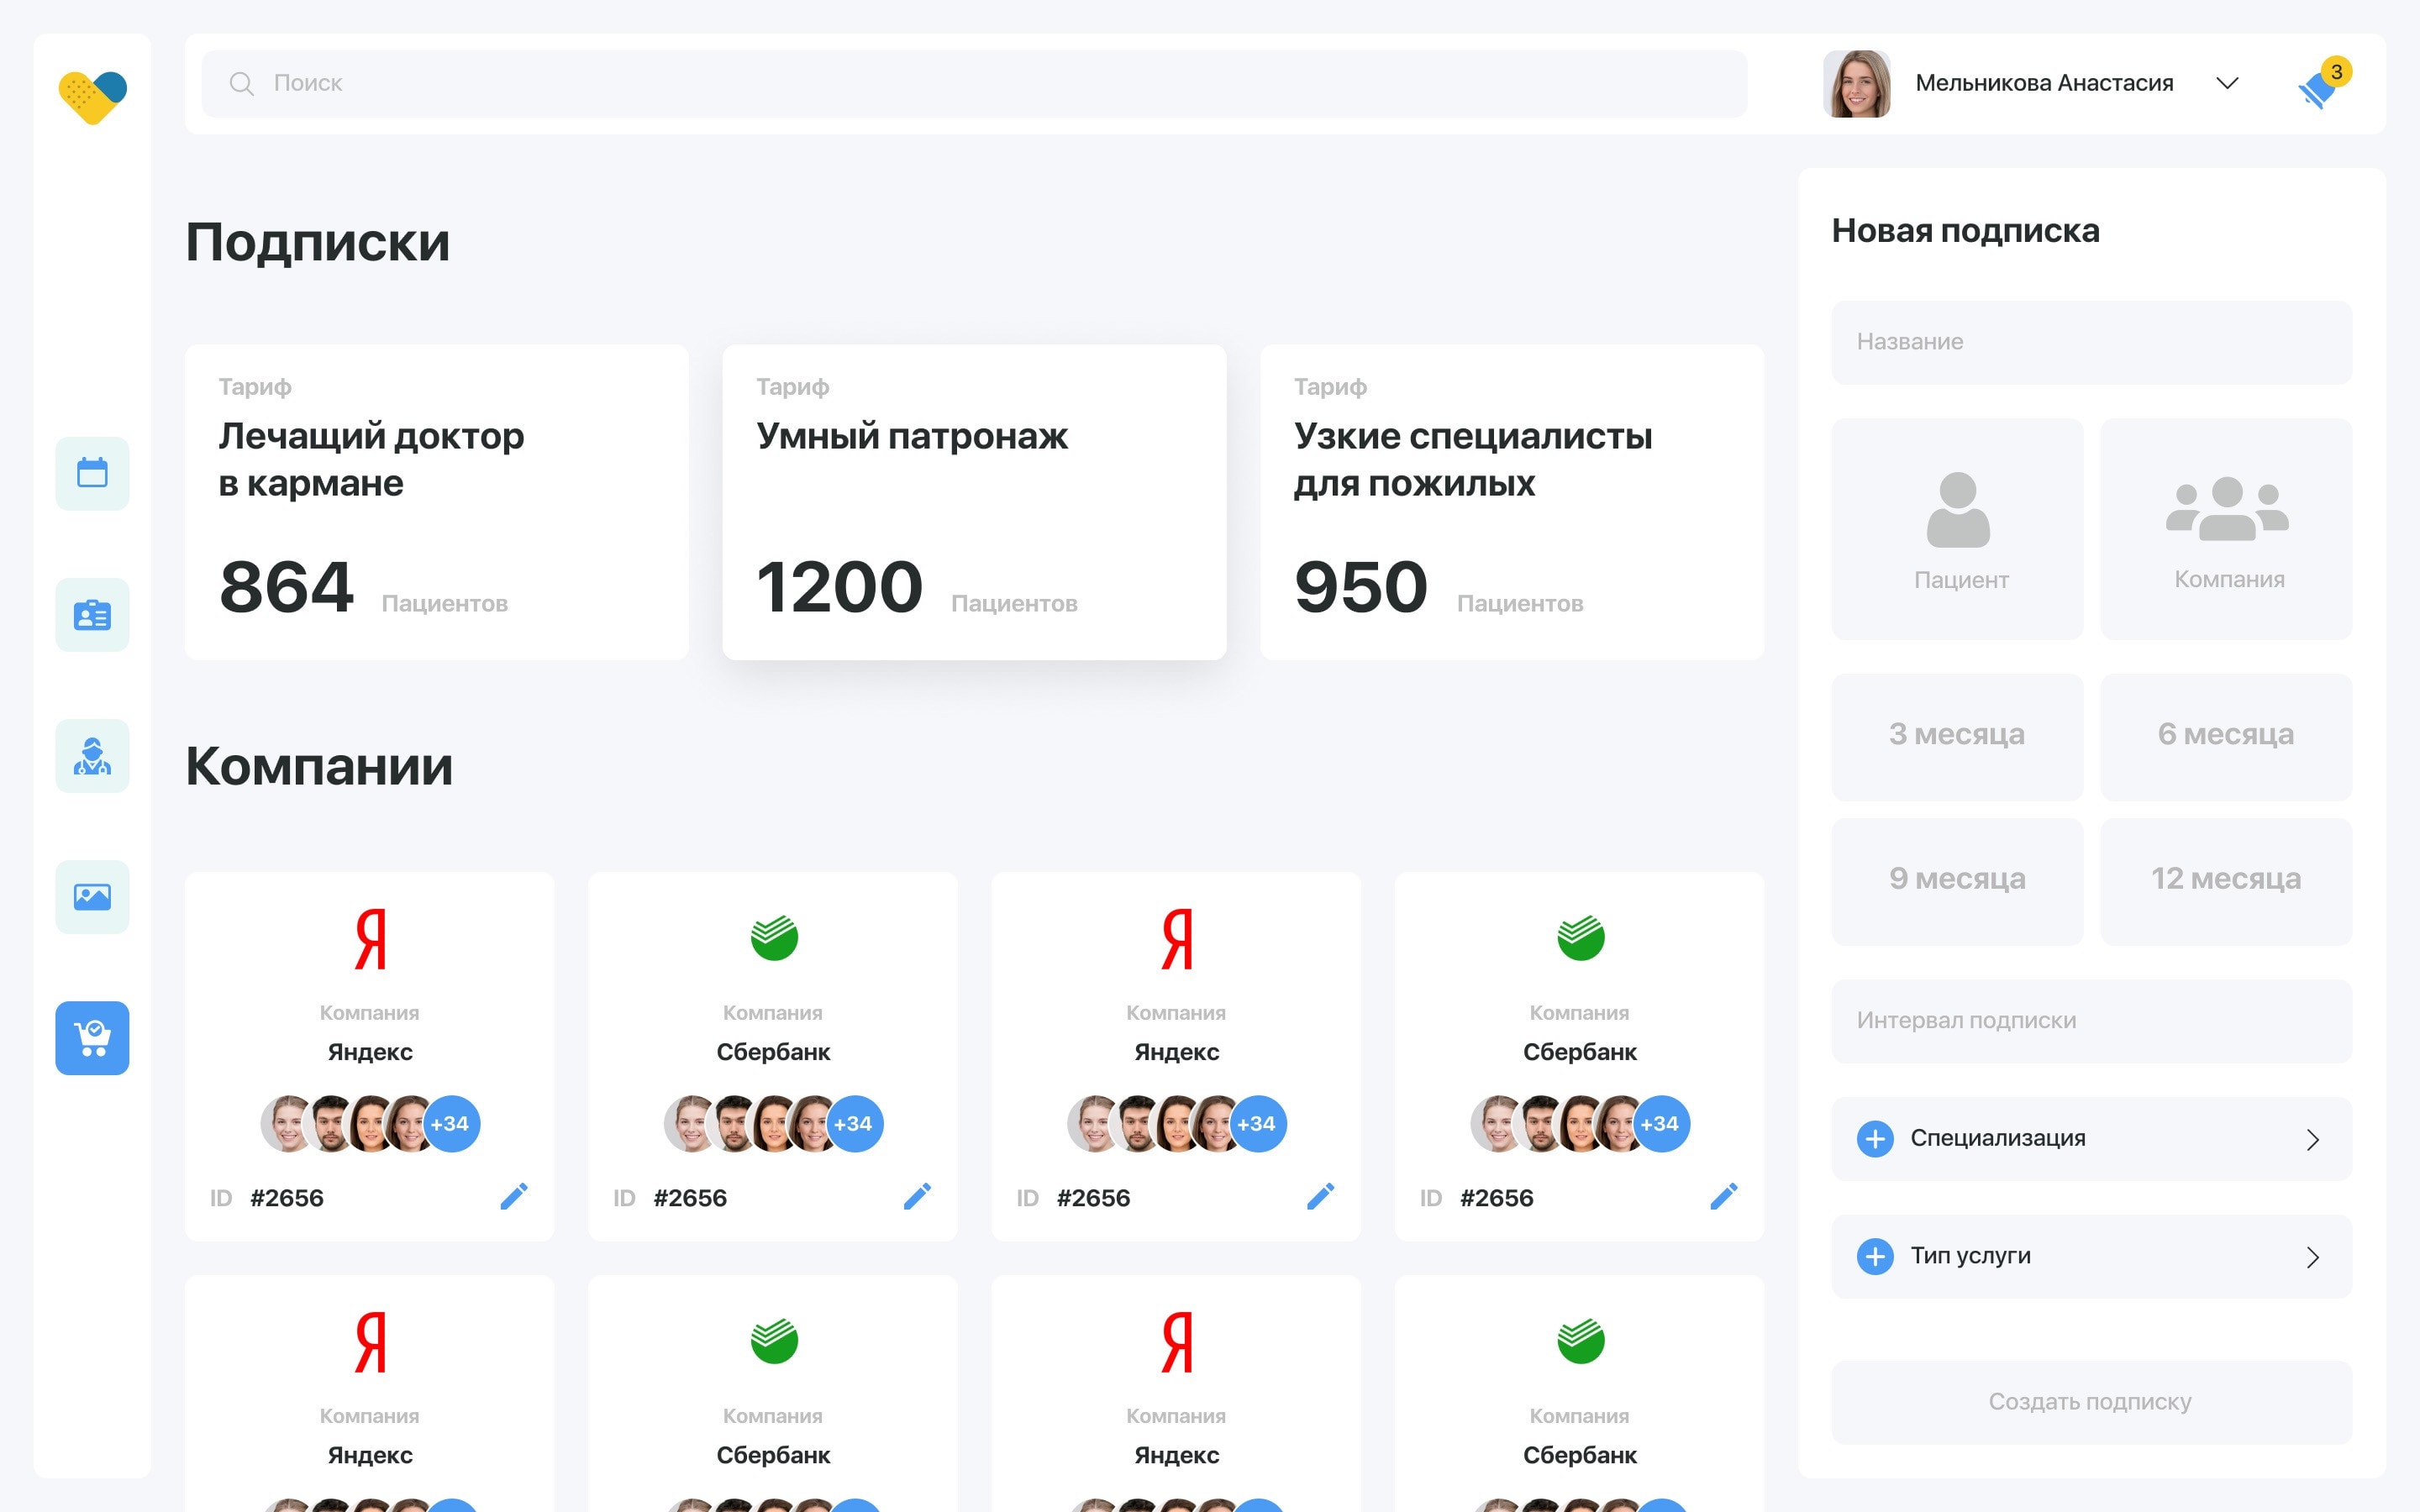Choose the 3 месяца duration
This screenshot has height=1512, width=2420.
coord(1957,736)
